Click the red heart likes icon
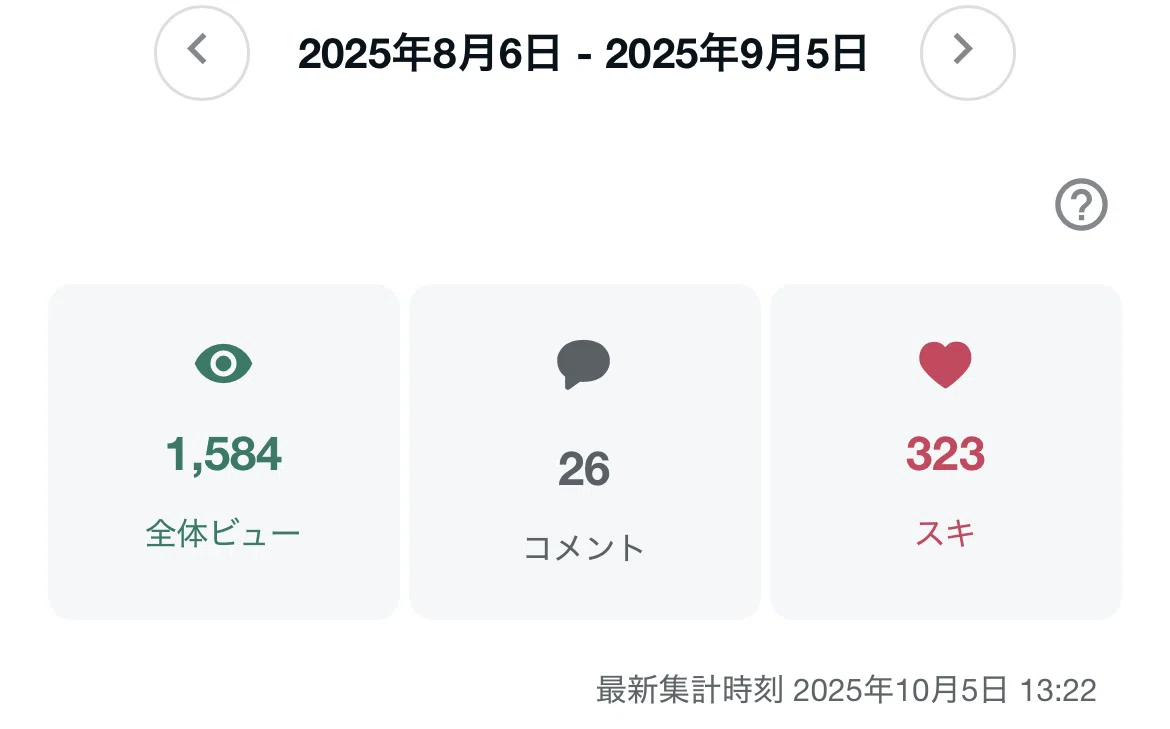 945,364
